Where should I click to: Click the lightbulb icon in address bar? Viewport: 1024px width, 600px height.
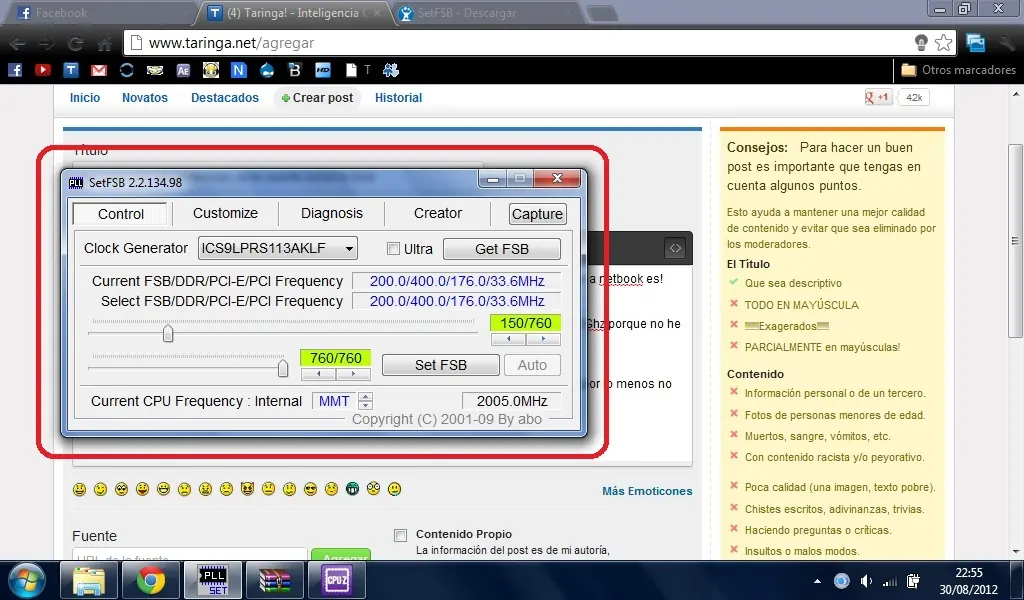[x=921, y=43]
